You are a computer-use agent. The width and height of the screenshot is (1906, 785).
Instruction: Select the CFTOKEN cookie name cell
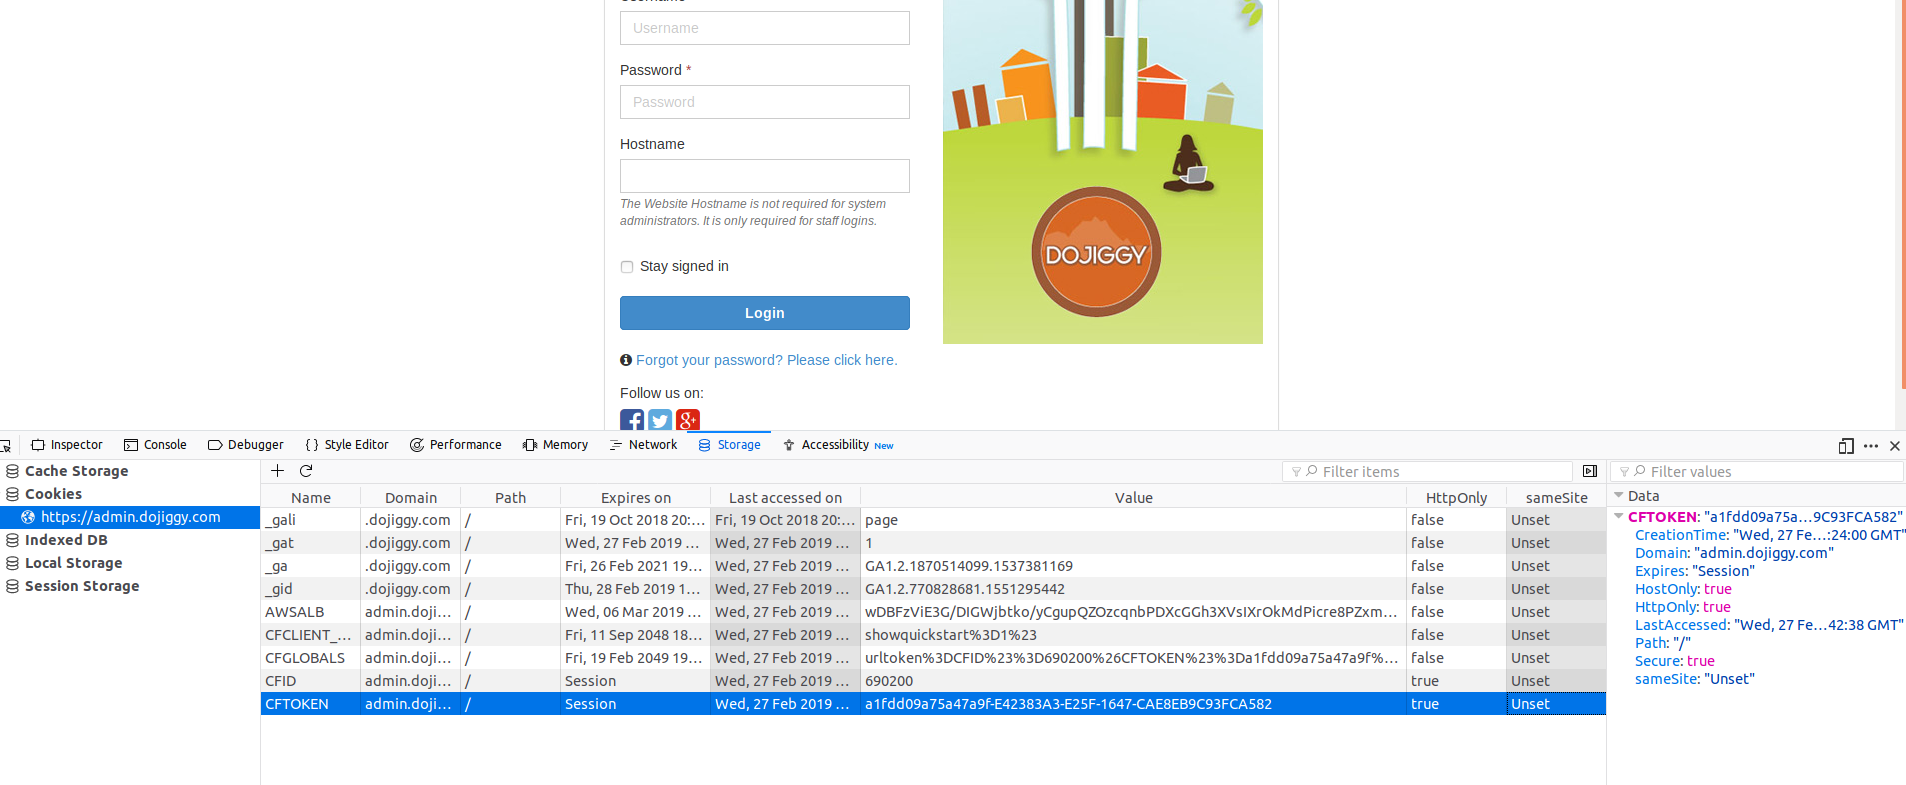pyautogui.click(x=310, y=704)
